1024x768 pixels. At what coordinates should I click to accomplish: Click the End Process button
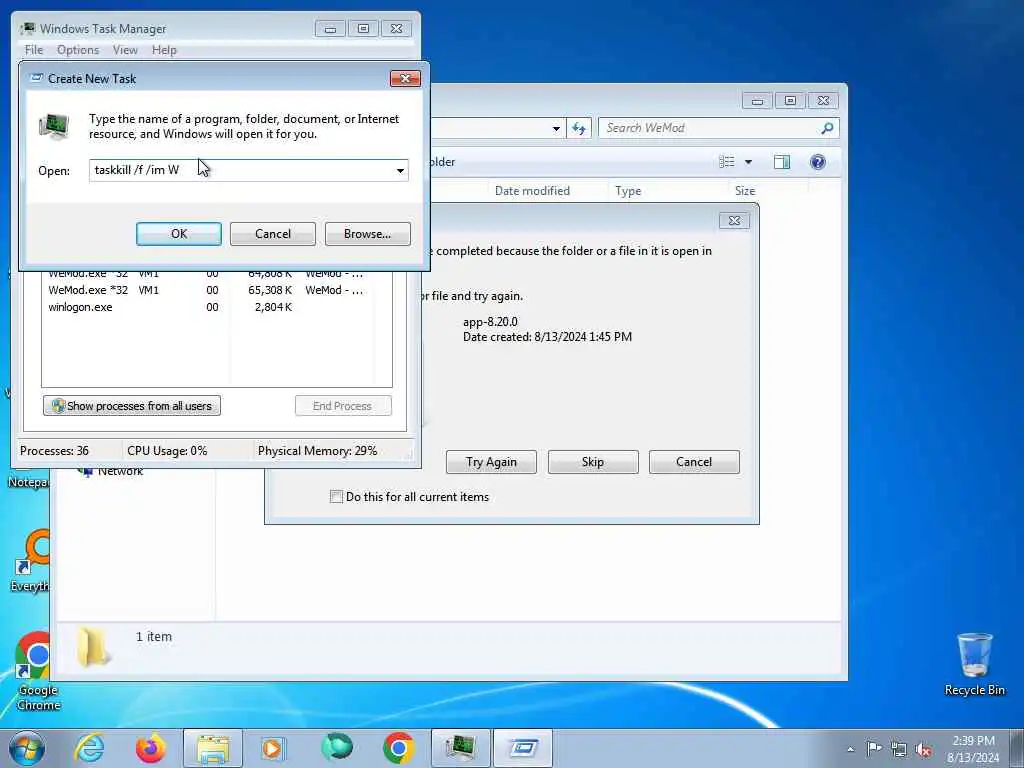[x=343, y=406]
